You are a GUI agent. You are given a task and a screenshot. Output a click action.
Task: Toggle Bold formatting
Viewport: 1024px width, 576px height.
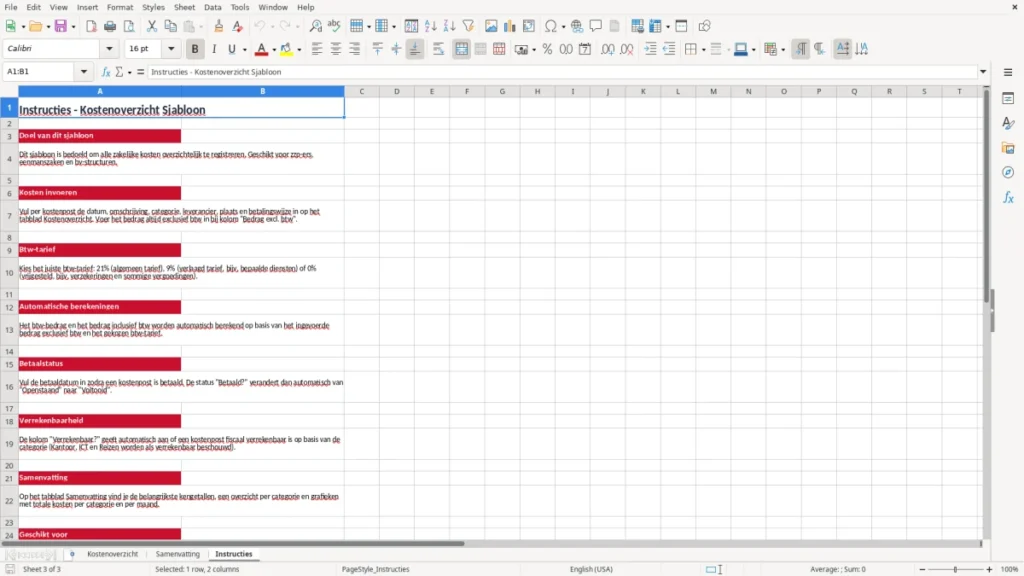point(195,49)
